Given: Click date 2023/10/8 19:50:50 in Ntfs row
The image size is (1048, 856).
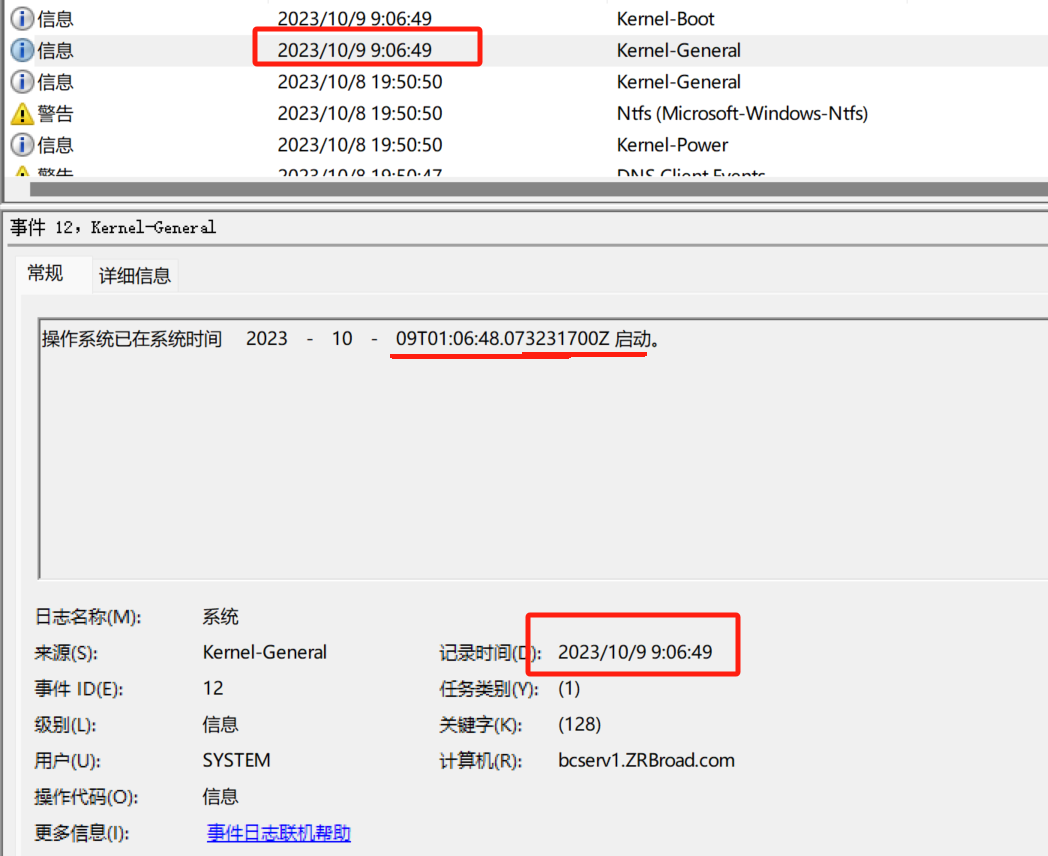Looking at the screenshot, I should [x=360, y=114].
